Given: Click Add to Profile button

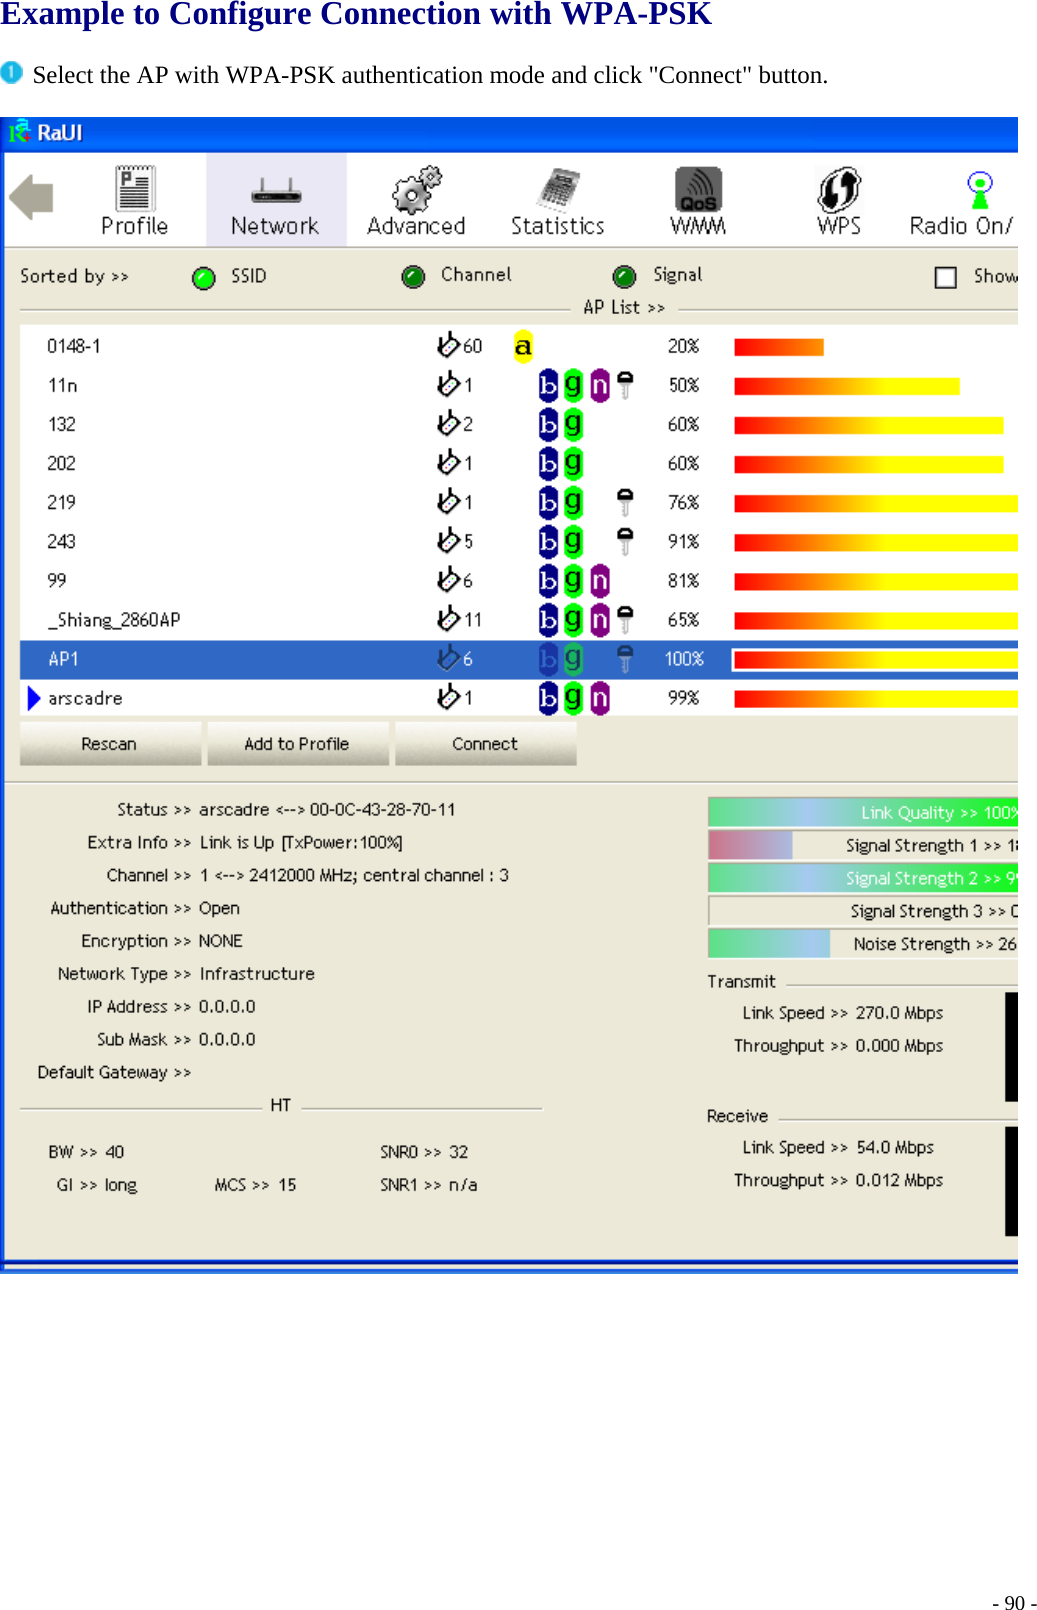Looking at the screenshot, I should [297, 744].
